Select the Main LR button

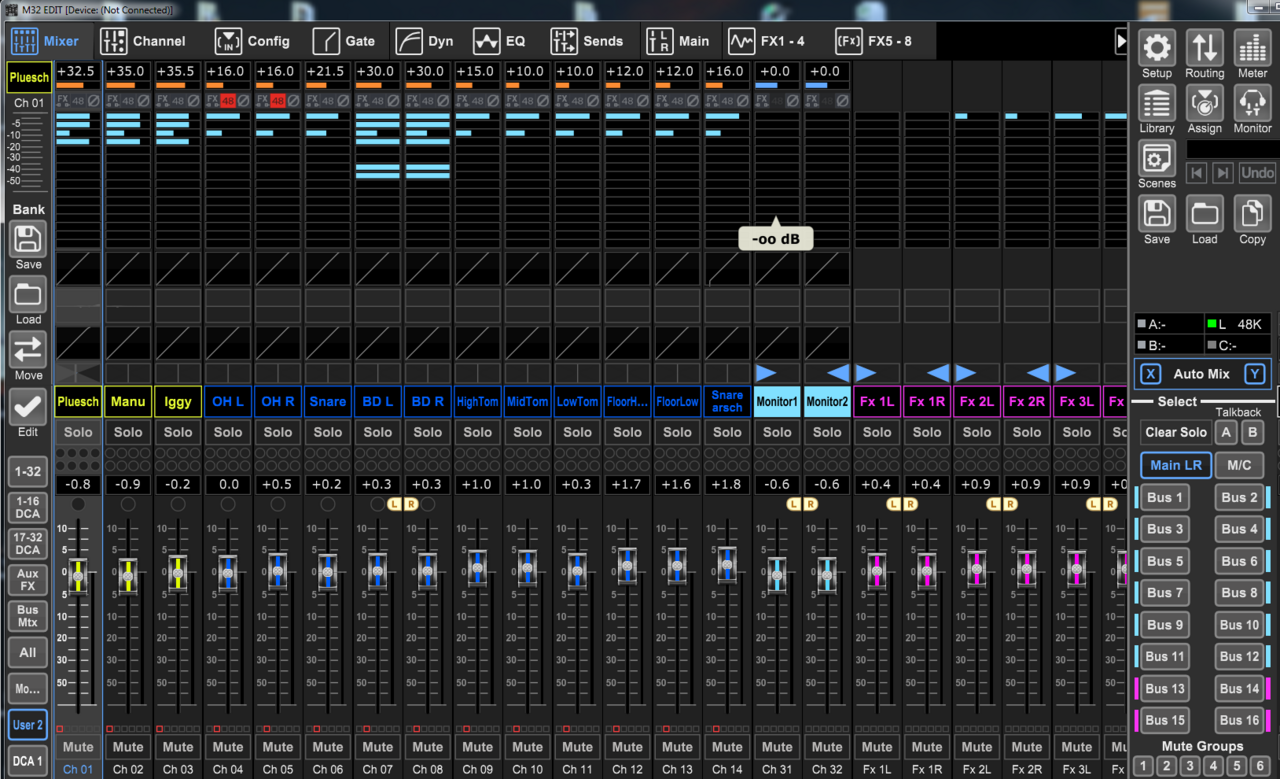(1176, 465)
